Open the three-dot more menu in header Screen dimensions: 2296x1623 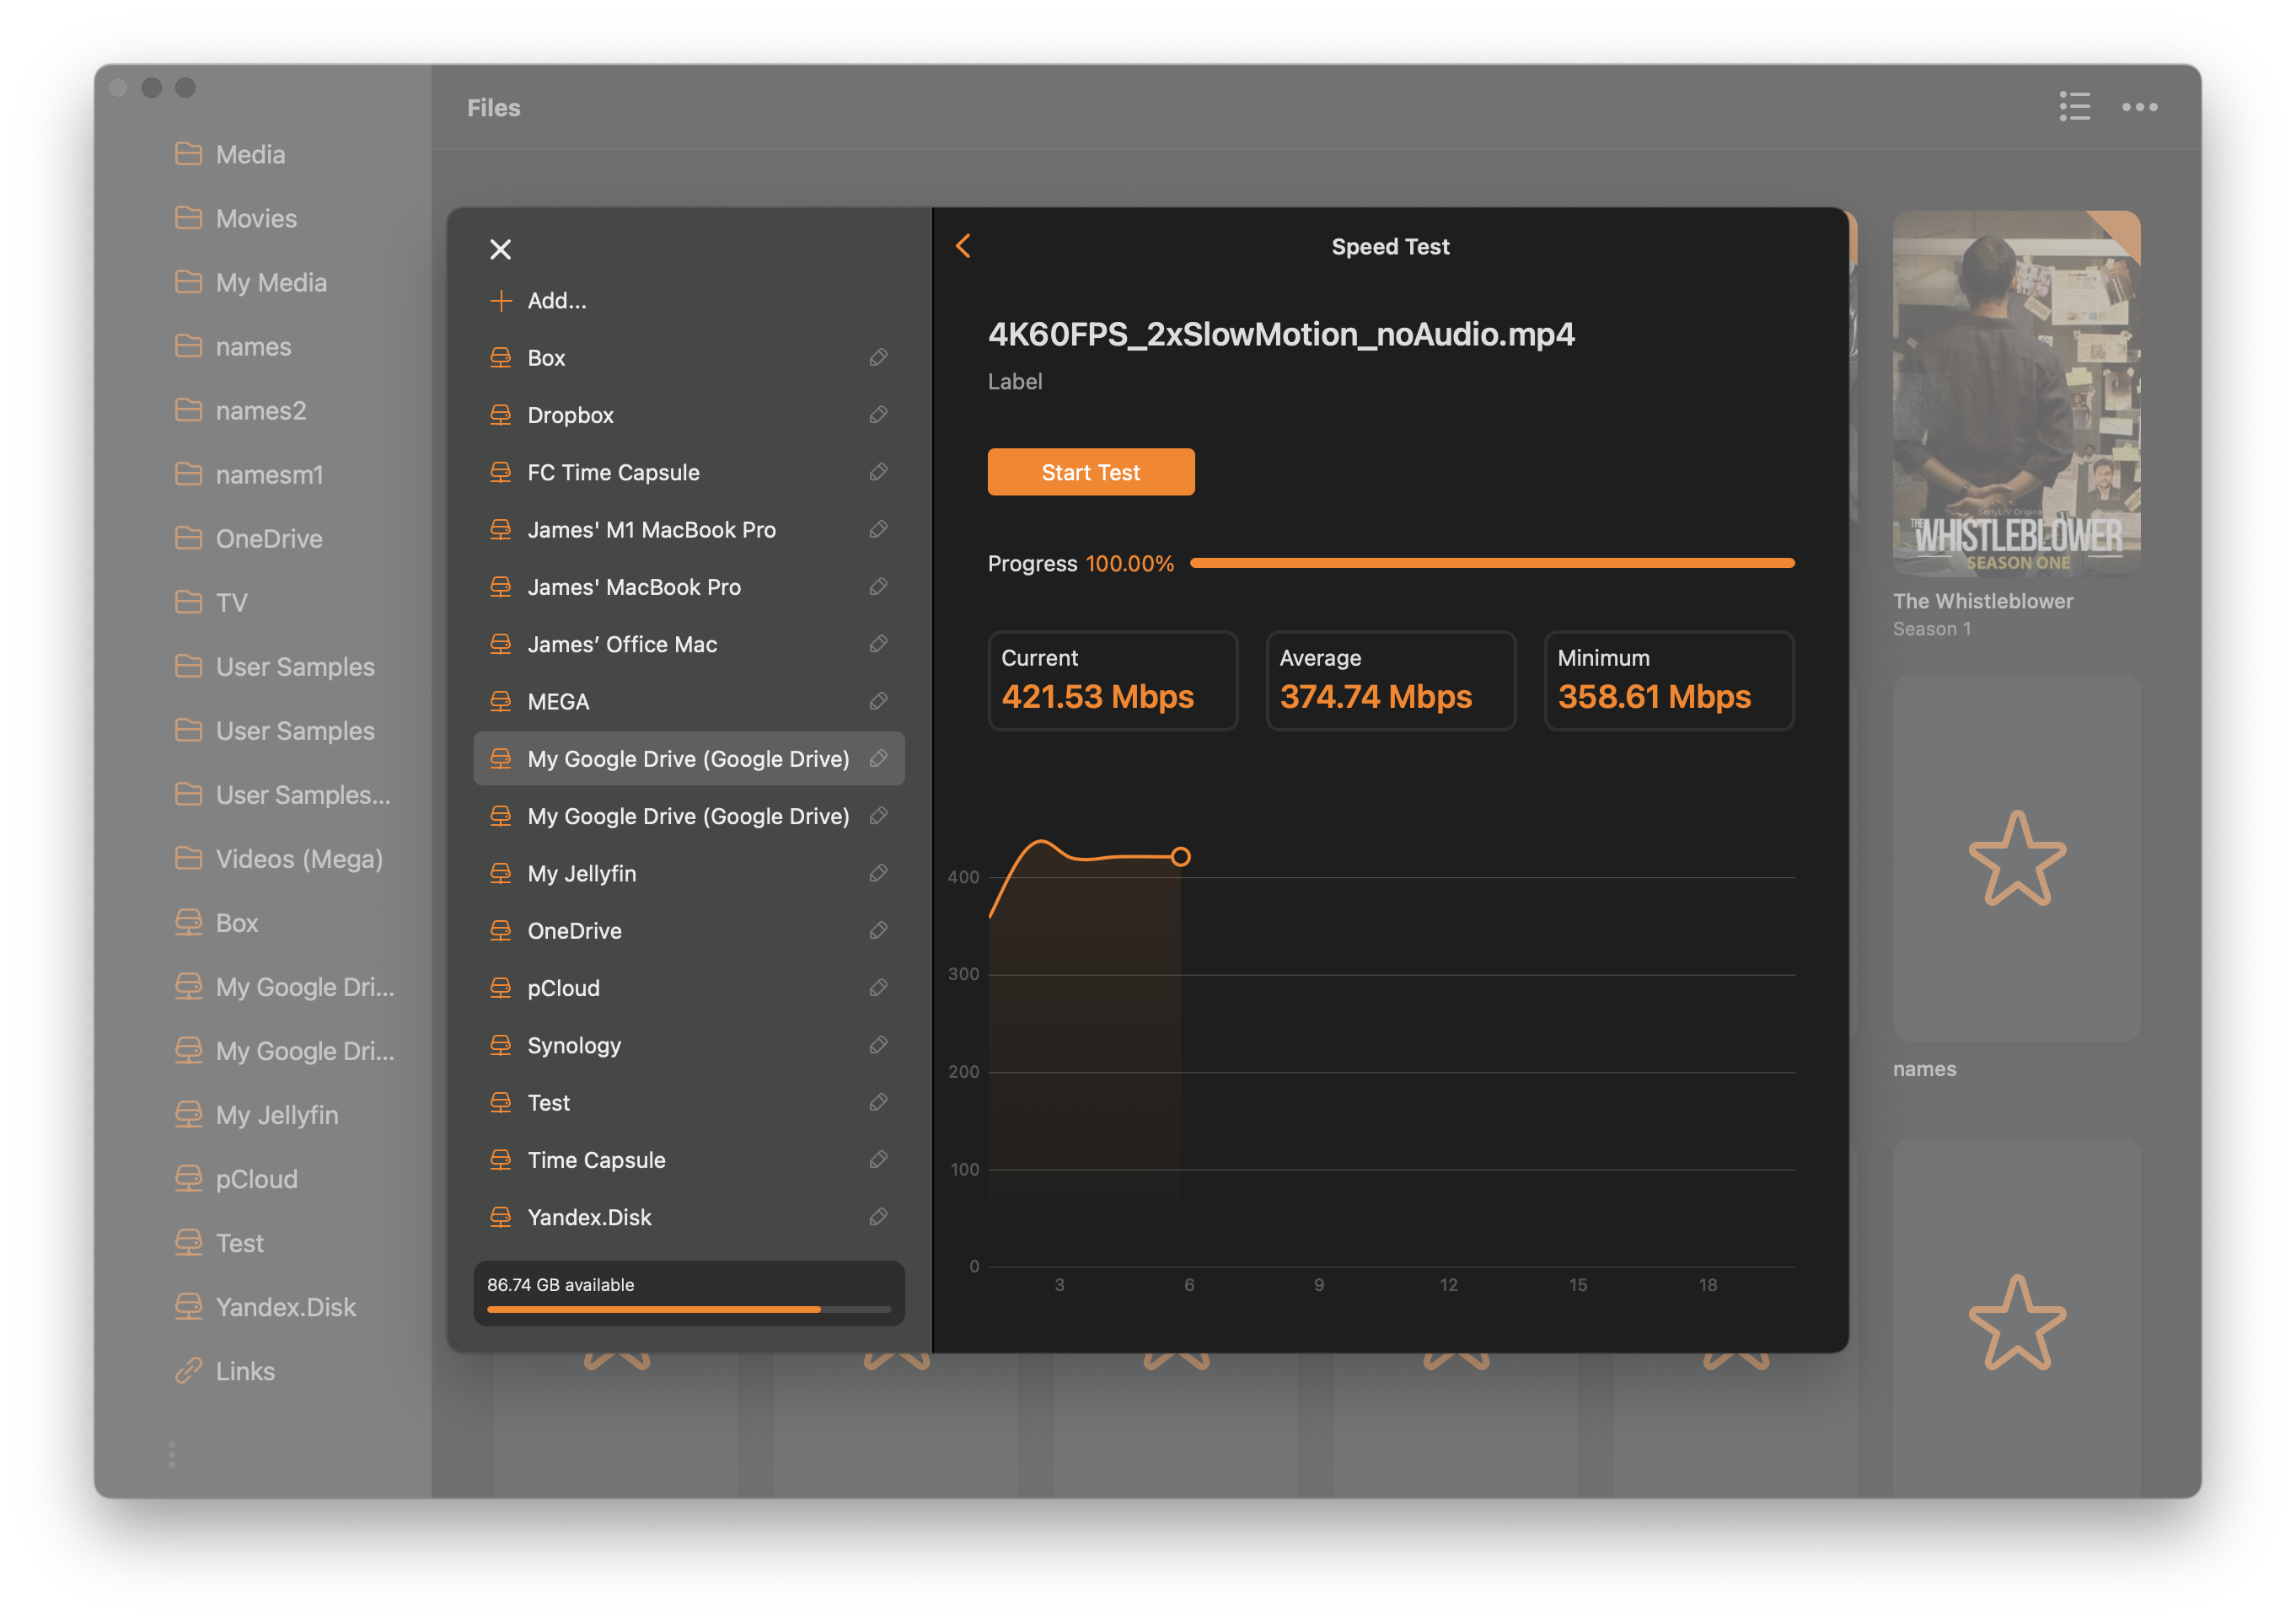pos(2139,107)
